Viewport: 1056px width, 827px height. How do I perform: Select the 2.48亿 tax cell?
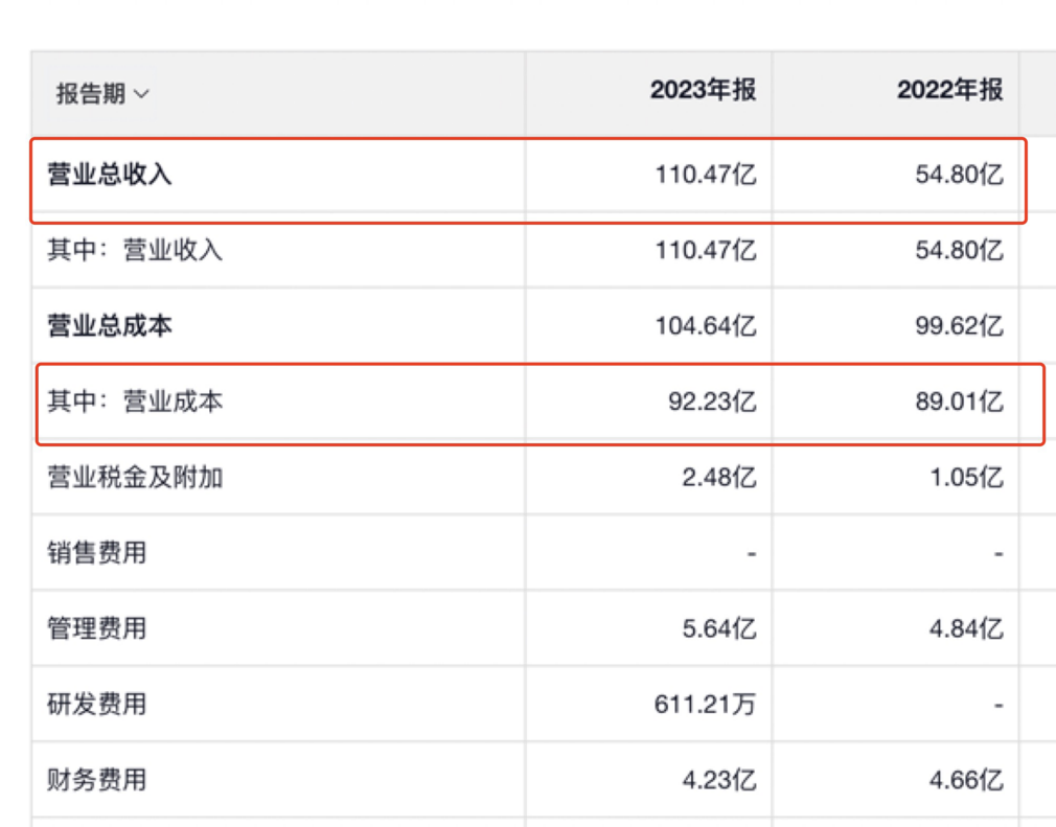[718, 478]
